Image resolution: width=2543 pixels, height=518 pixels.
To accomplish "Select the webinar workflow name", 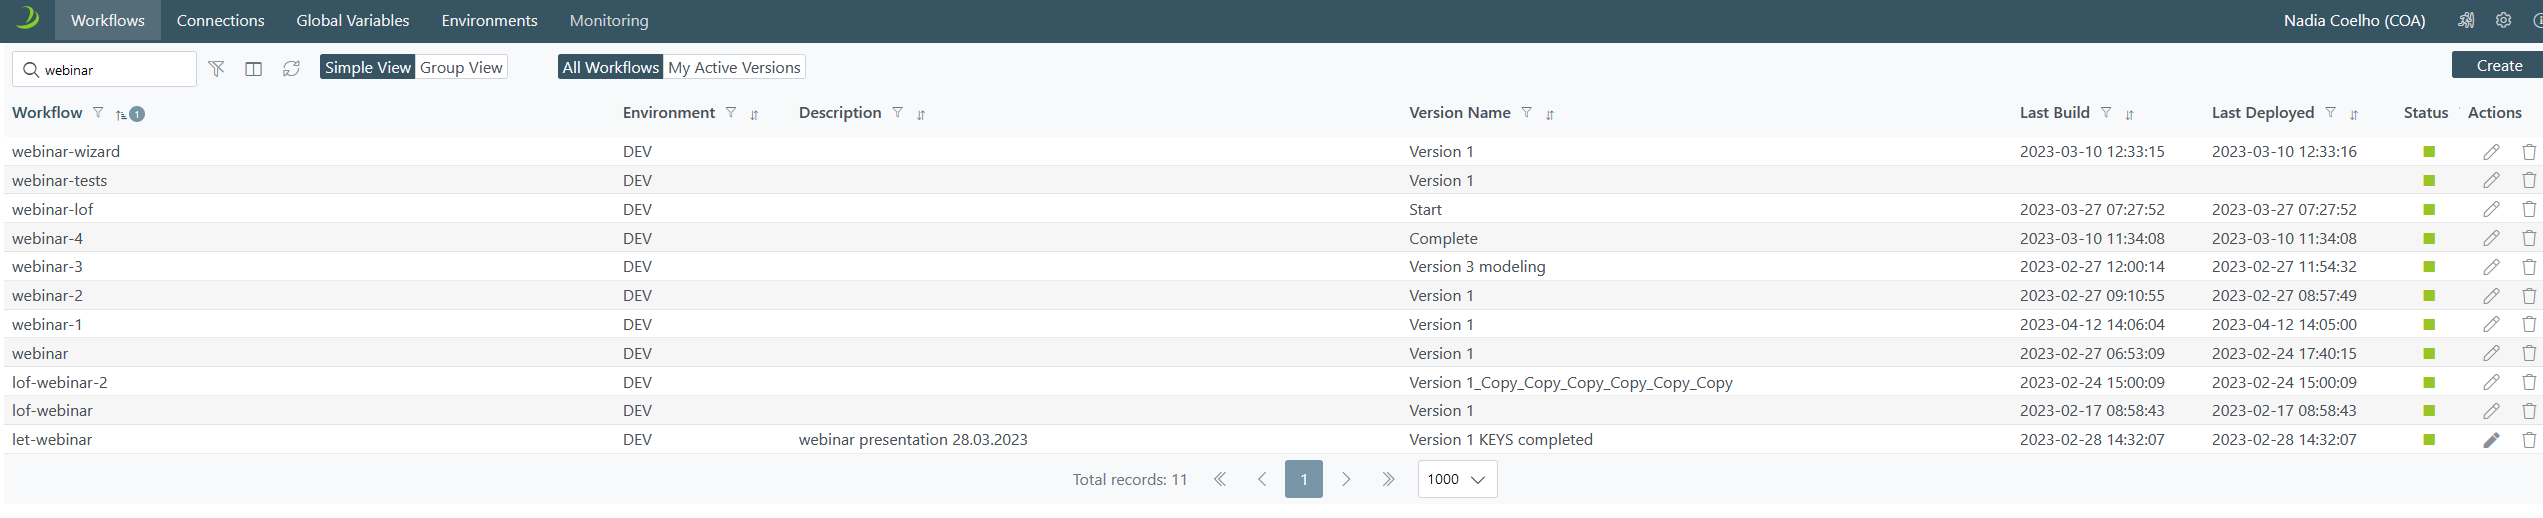I will (40, 354).
